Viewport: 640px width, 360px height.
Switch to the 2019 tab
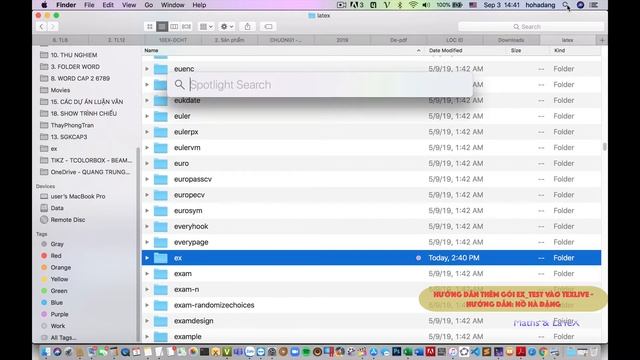click(x=342, y=40)
